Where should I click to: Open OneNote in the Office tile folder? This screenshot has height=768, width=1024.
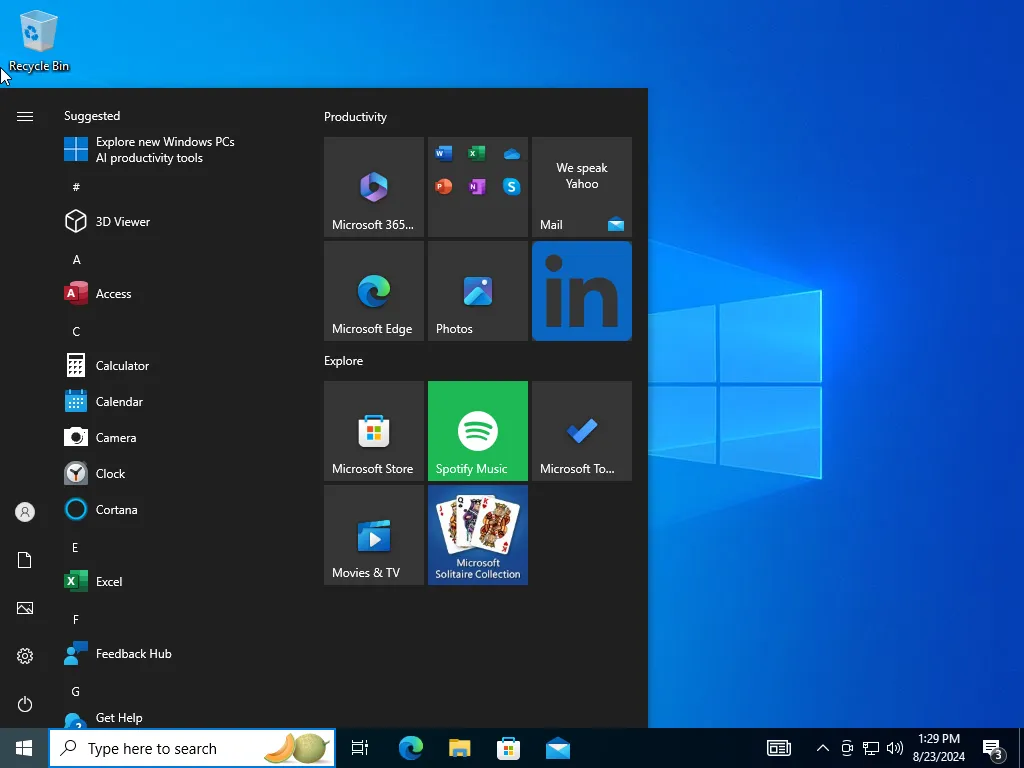(477, 187)
